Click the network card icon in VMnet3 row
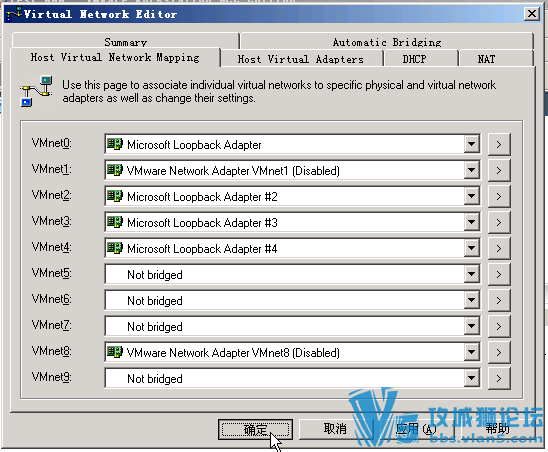Screen dimensions: 548x452 pos(115,222)
